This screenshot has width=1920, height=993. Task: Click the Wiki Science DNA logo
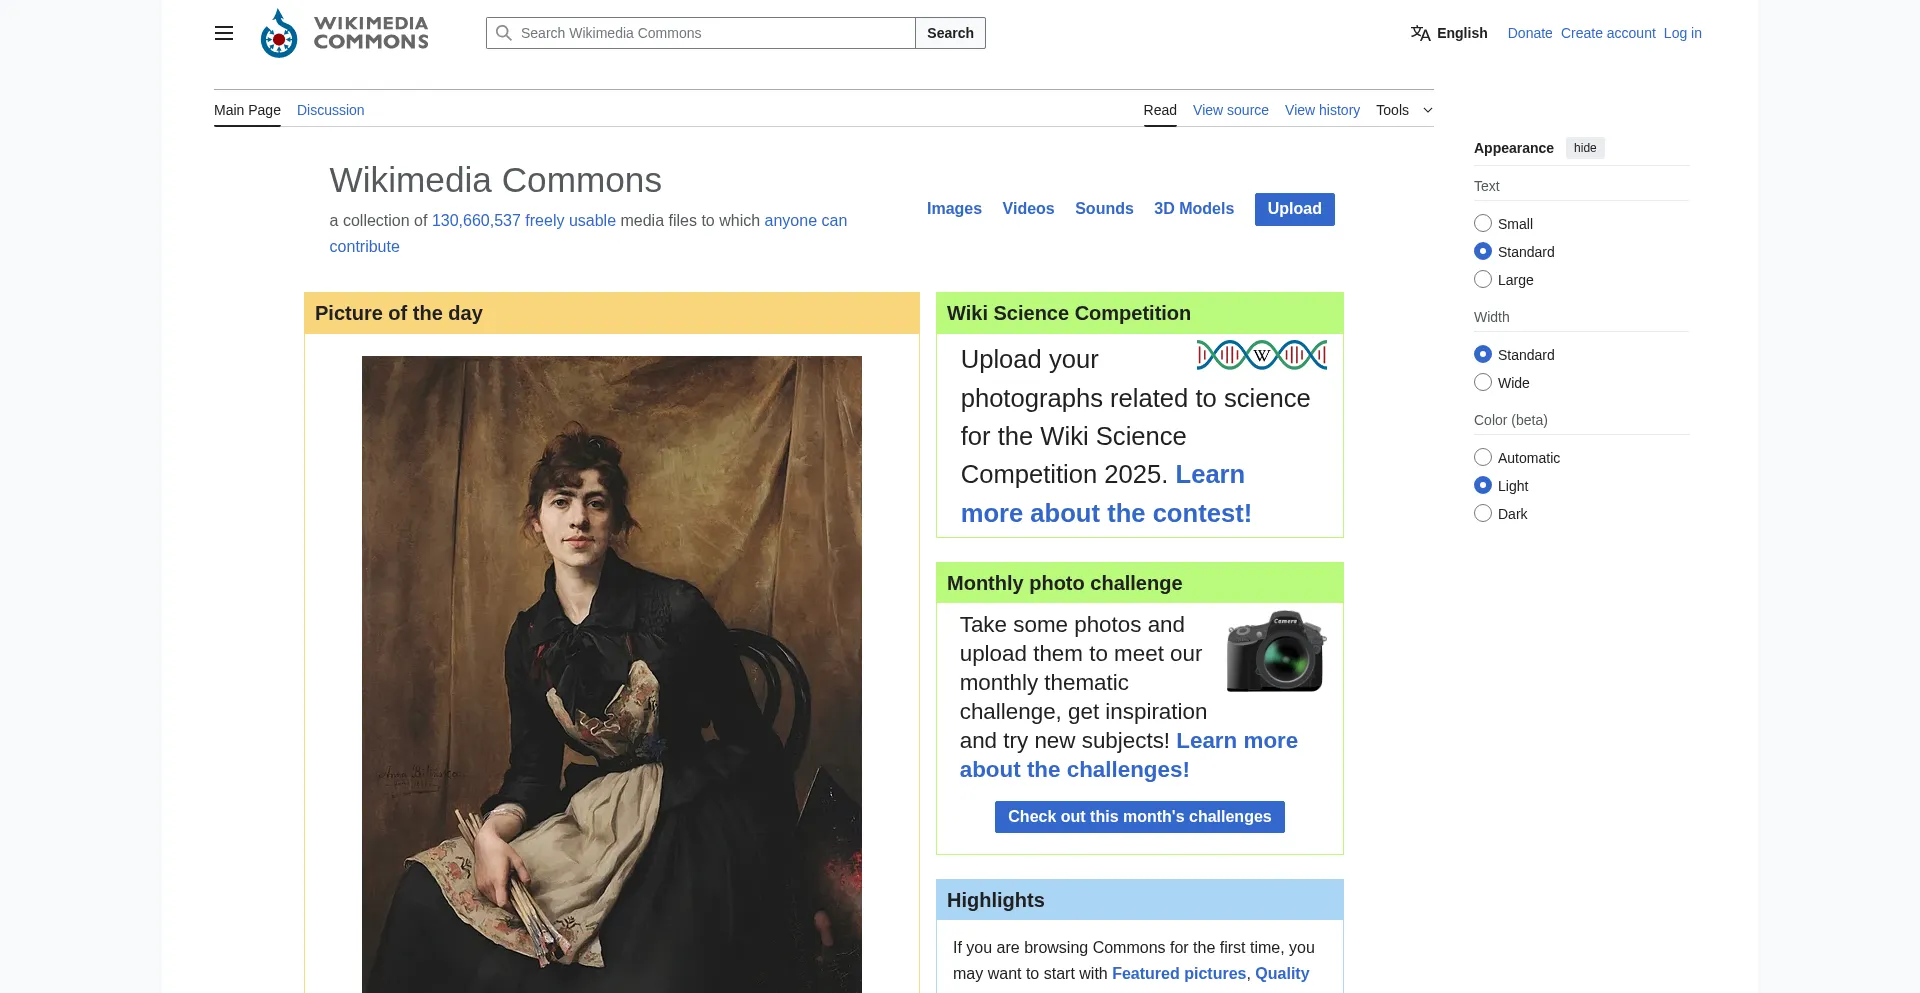[1261, 355]
